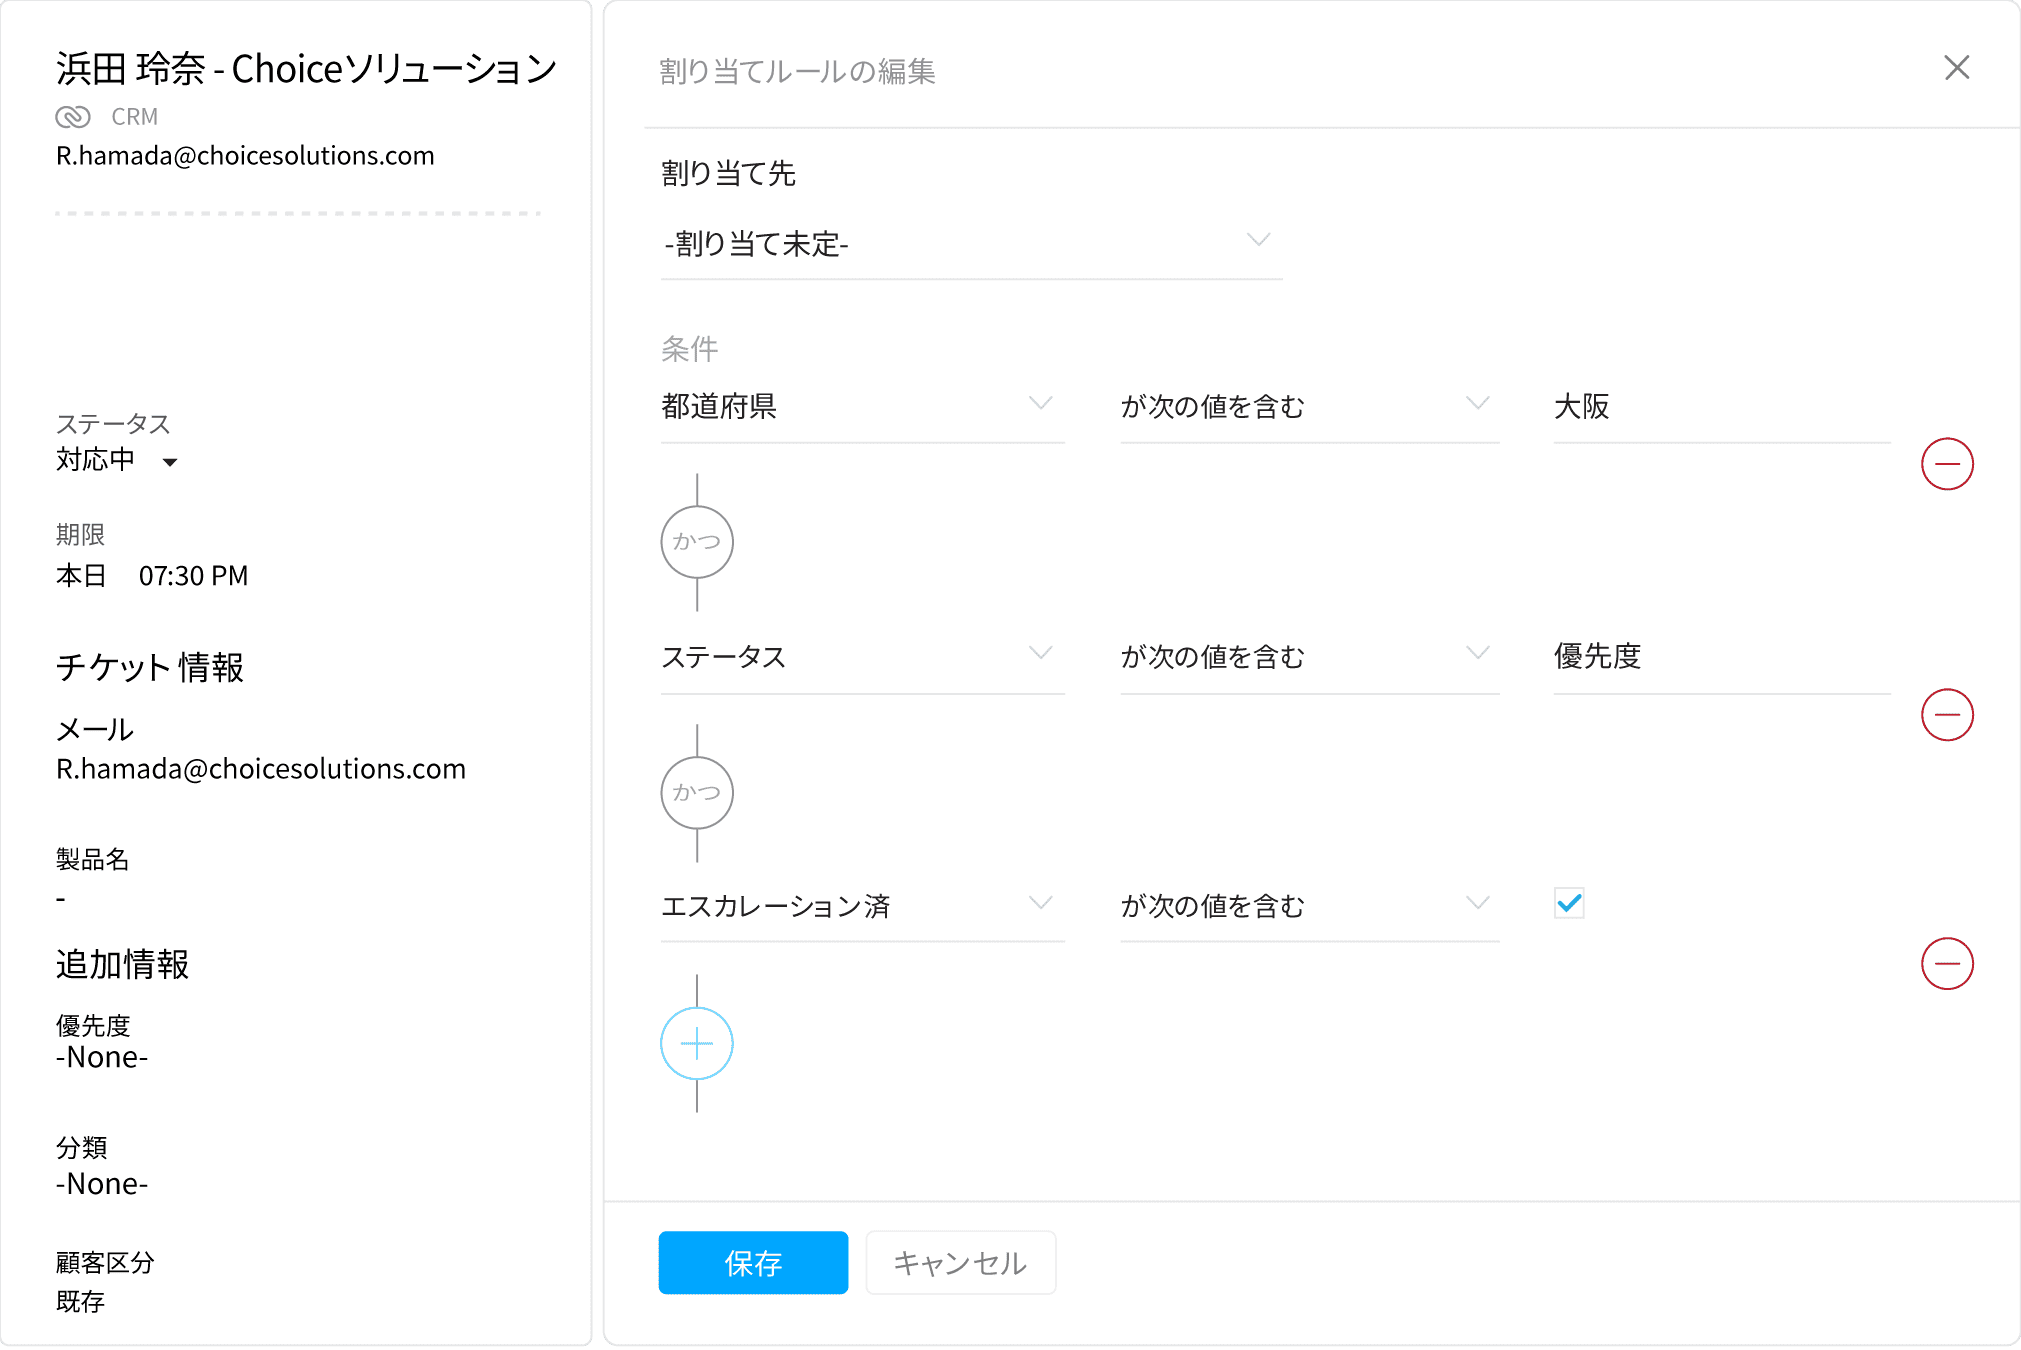Screen dimensions: 2021x1350
Task: Click the first かつ connector circle
Action: (697, 542)
